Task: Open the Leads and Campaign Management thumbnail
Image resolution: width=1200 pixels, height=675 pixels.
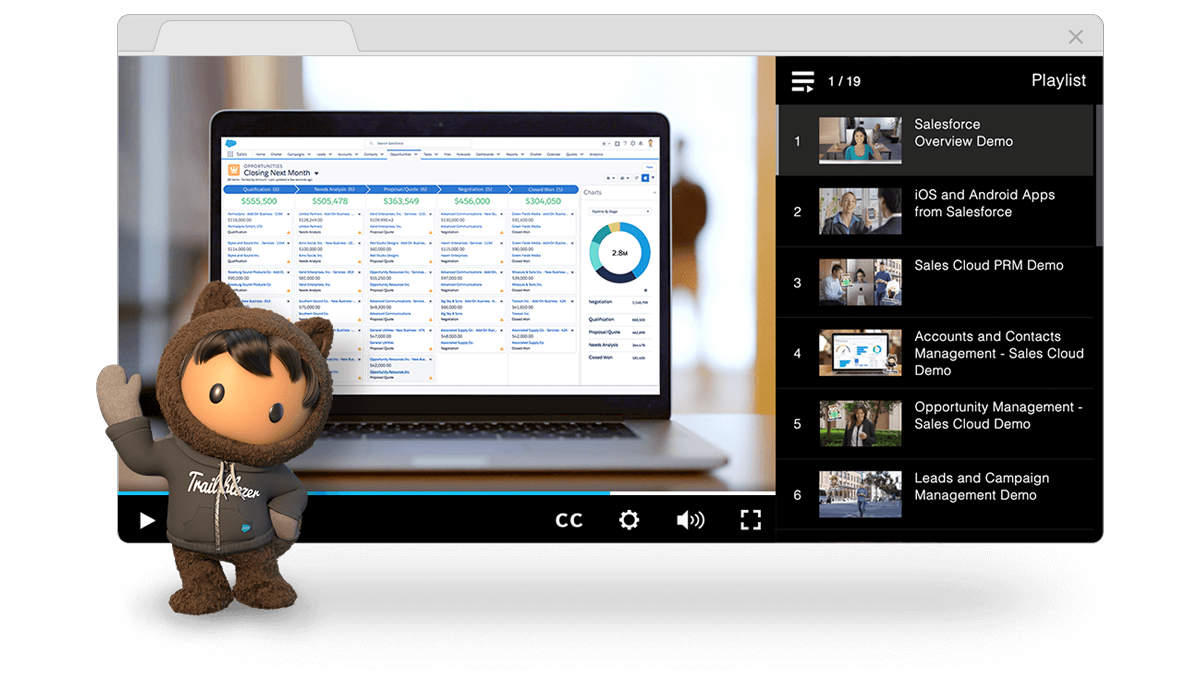Action: pyautogui.click(x=860, y=494)
